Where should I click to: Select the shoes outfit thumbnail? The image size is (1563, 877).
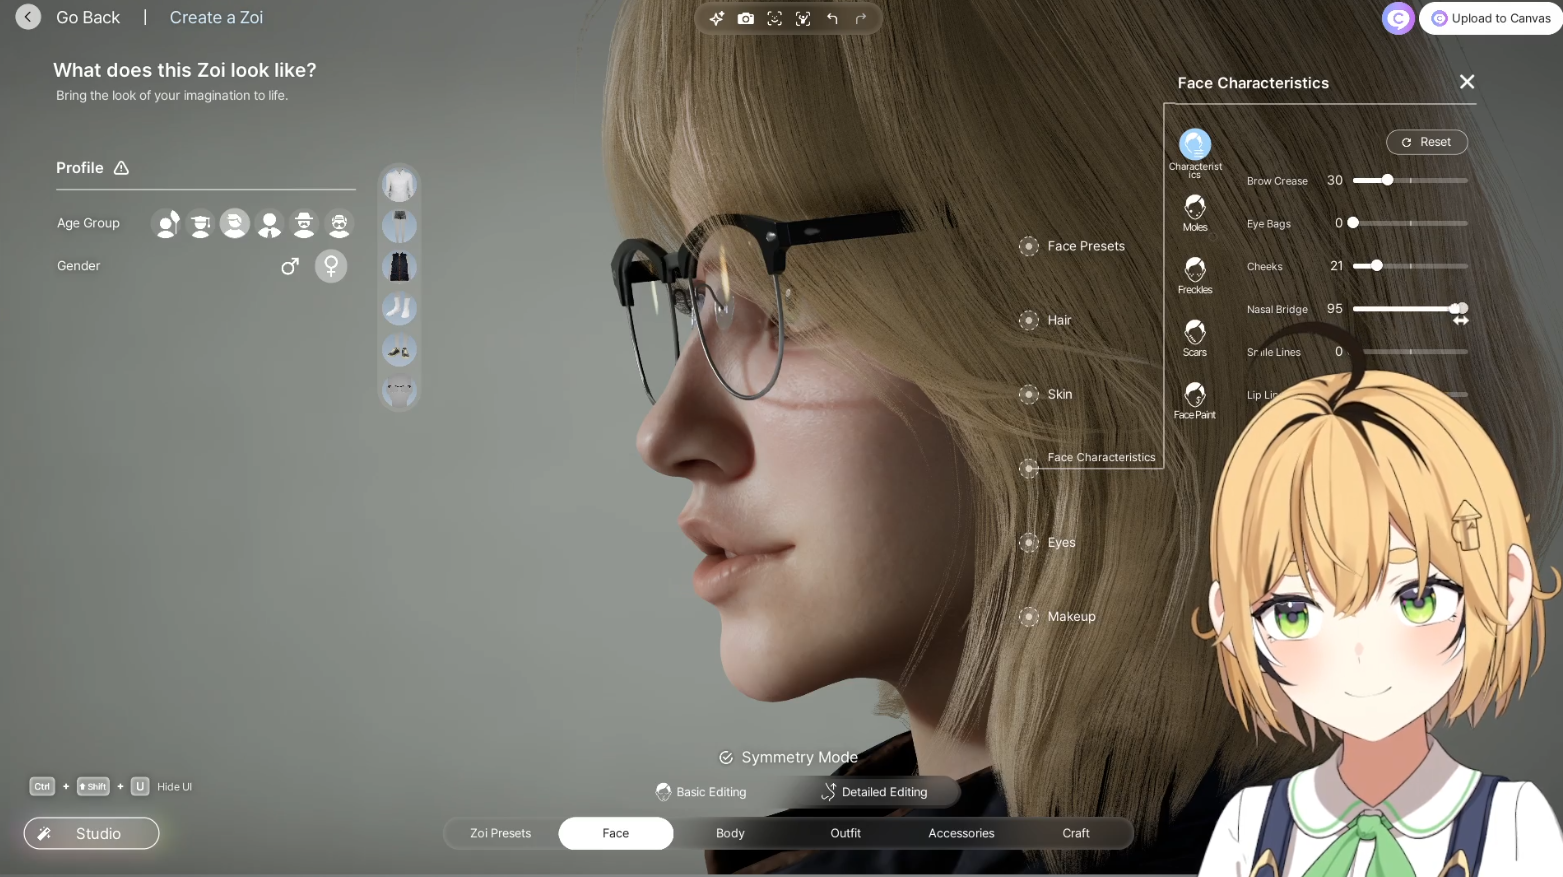click(399, 350)
